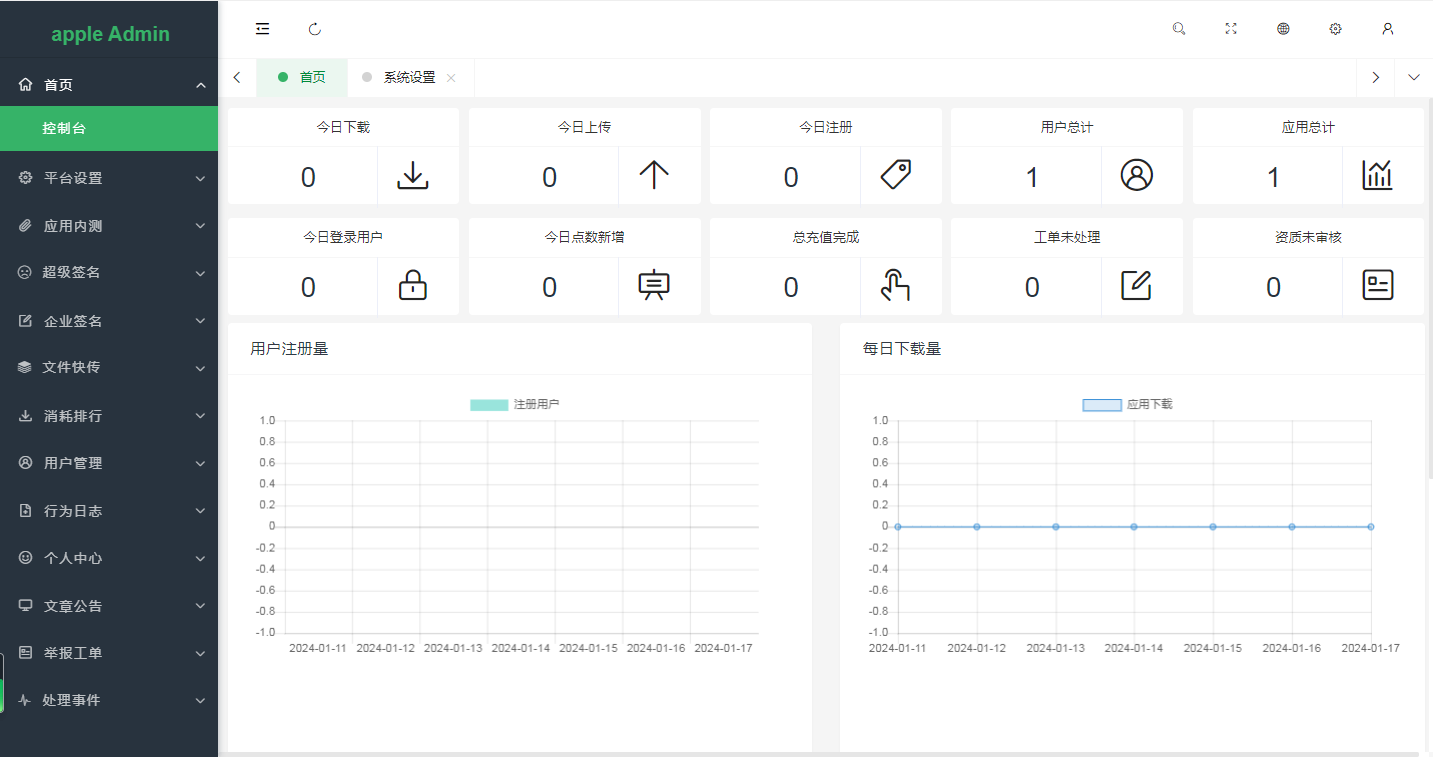Expand the 企业签名 menu
1433x757 pixels.
[200, 321]
